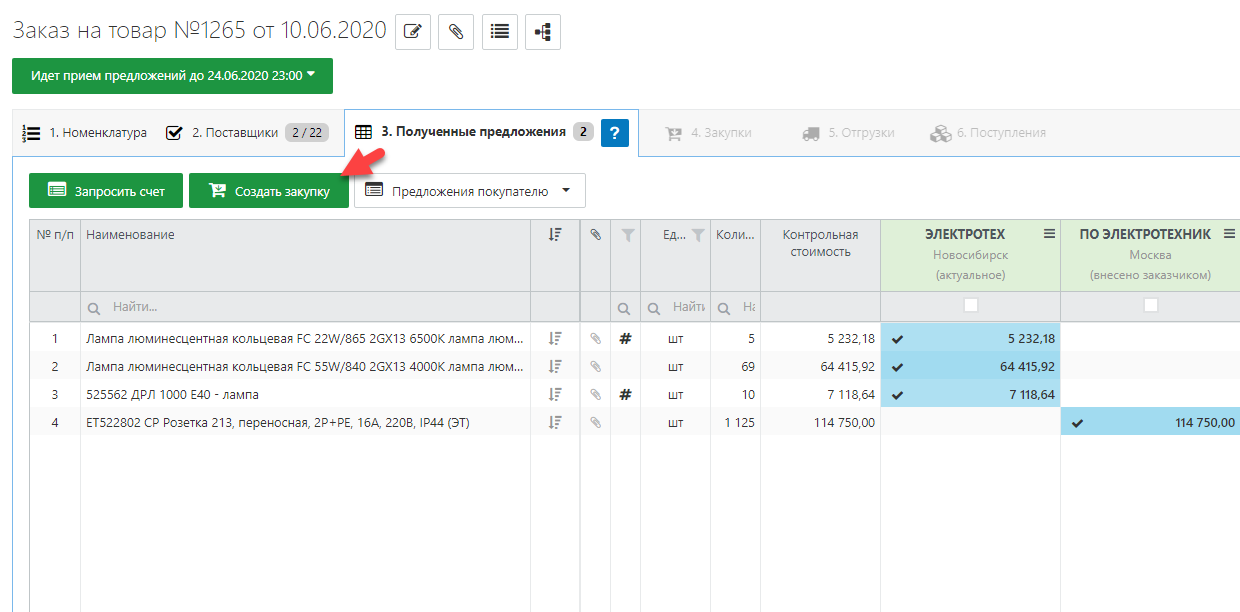
Task: Tick the checkbox under ЭЛЕКТРОТЕХ supplier
Action: pyautogui.click(x=970, y=306)
